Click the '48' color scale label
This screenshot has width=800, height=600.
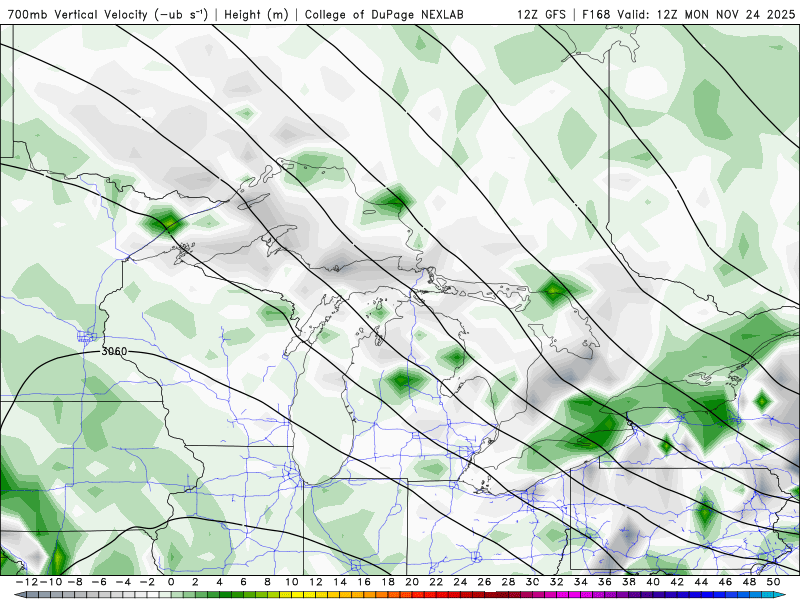click(x=749, y=582)
